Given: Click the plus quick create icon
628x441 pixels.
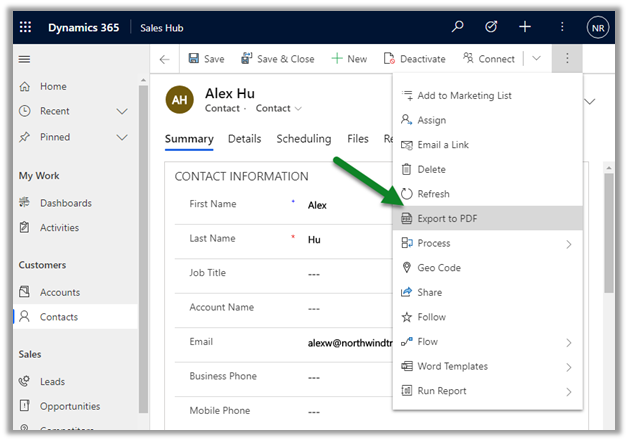Looking at the screenshot, I should coord(525,27).
